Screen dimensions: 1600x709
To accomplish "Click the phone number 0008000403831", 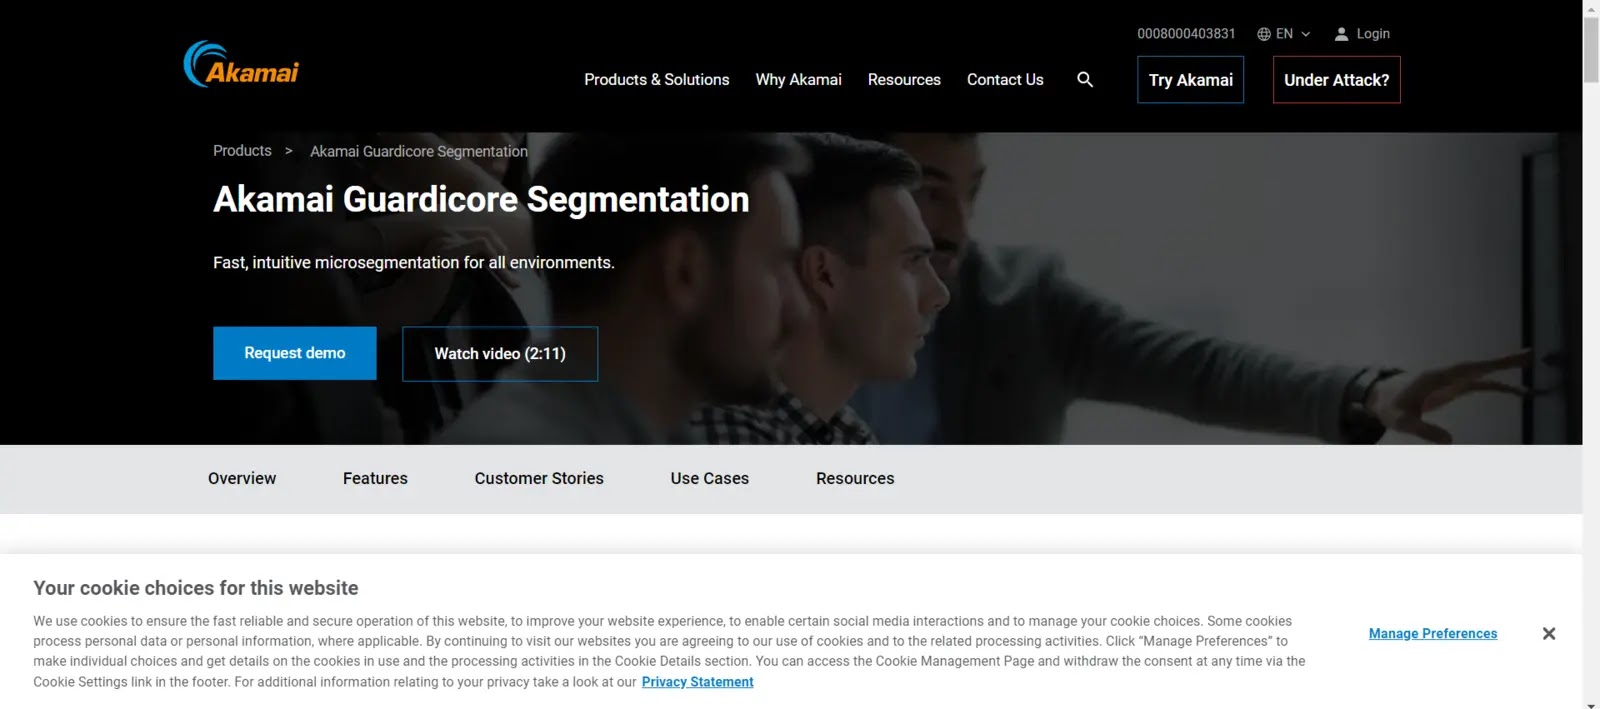I will pos(1186,34).
